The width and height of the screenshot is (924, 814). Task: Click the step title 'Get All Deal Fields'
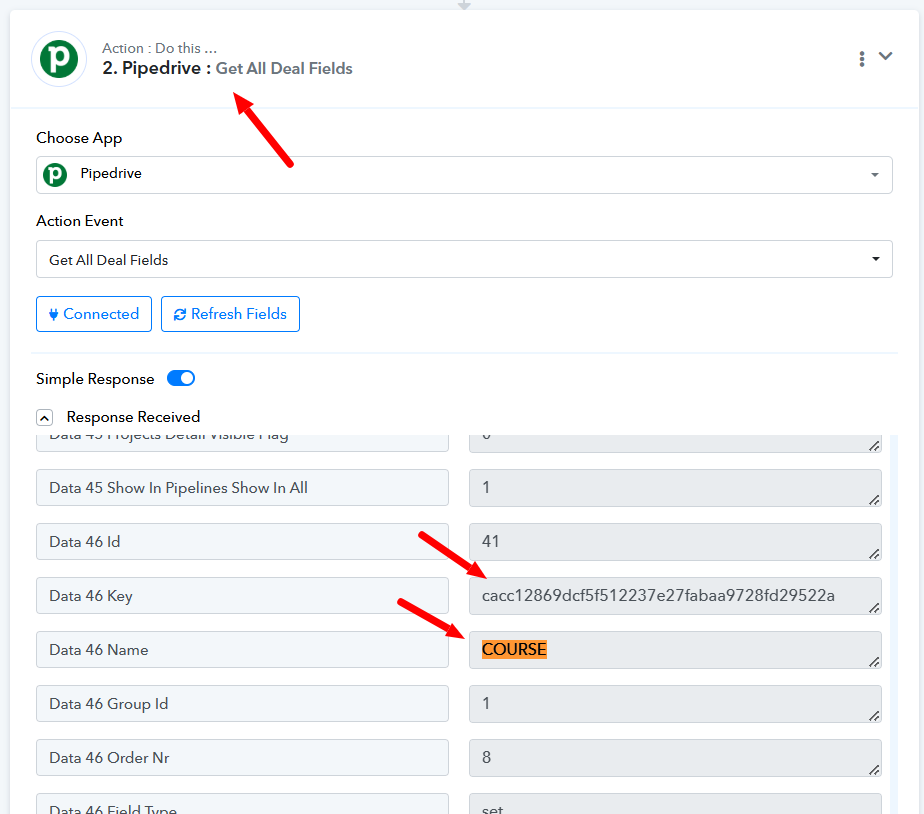(284, 68)
